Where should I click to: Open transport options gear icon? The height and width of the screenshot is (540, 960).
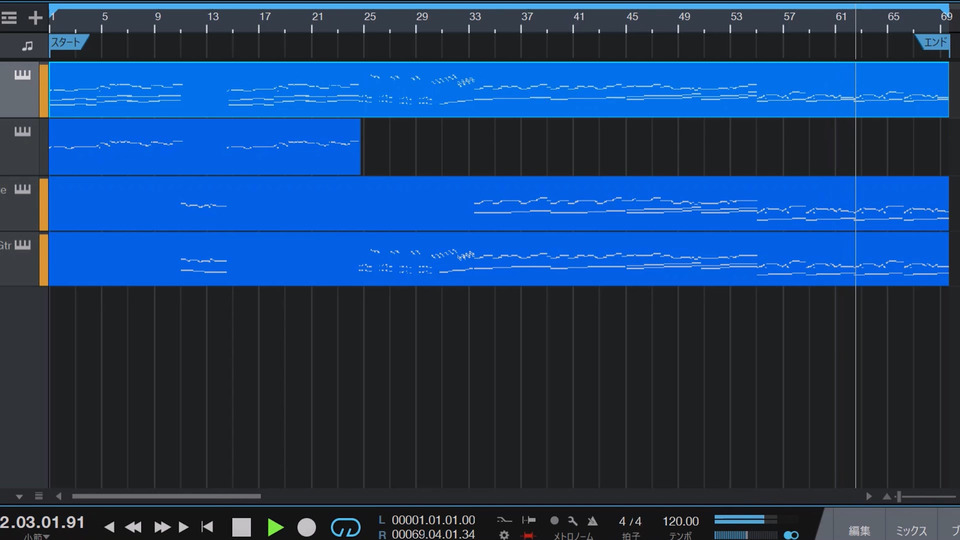(504, 535)
